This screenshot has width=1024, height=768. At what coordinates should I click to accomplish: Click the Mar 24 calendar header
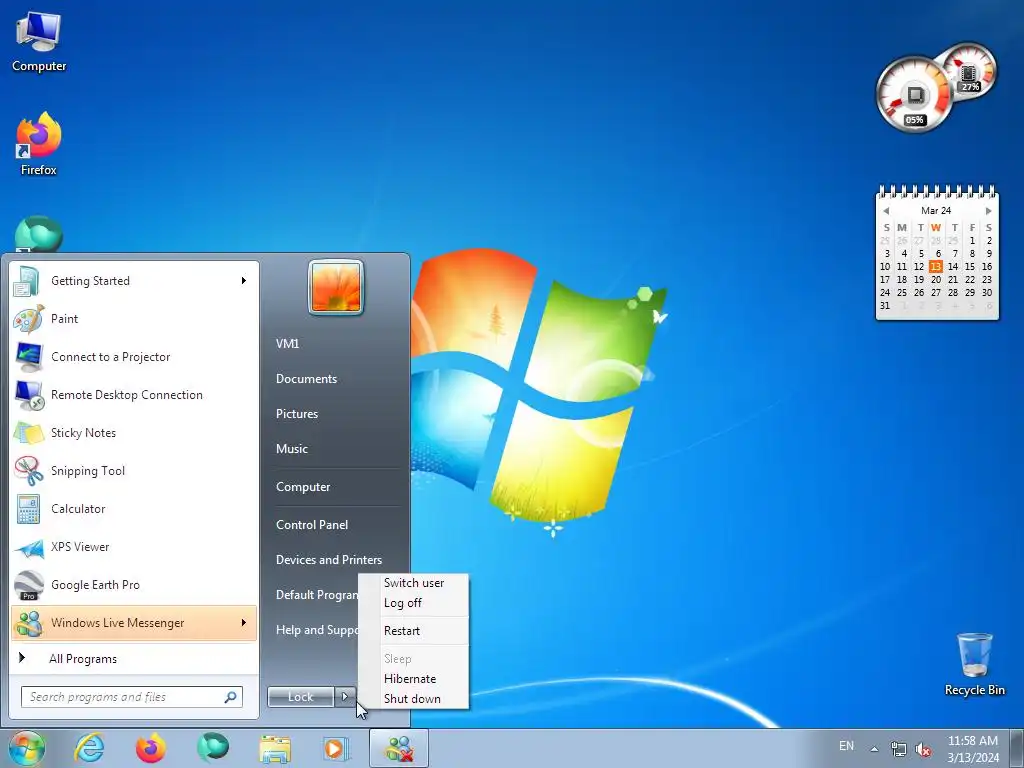[936, 211]
